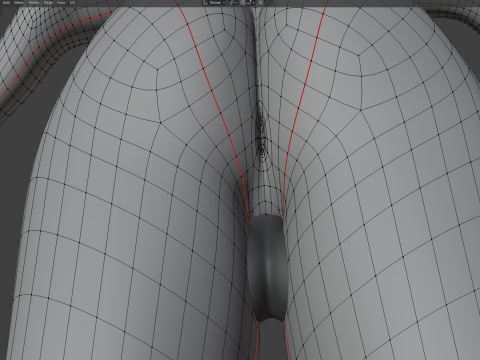Open the UV menu
Screen dimensions: 480x360
72,2
